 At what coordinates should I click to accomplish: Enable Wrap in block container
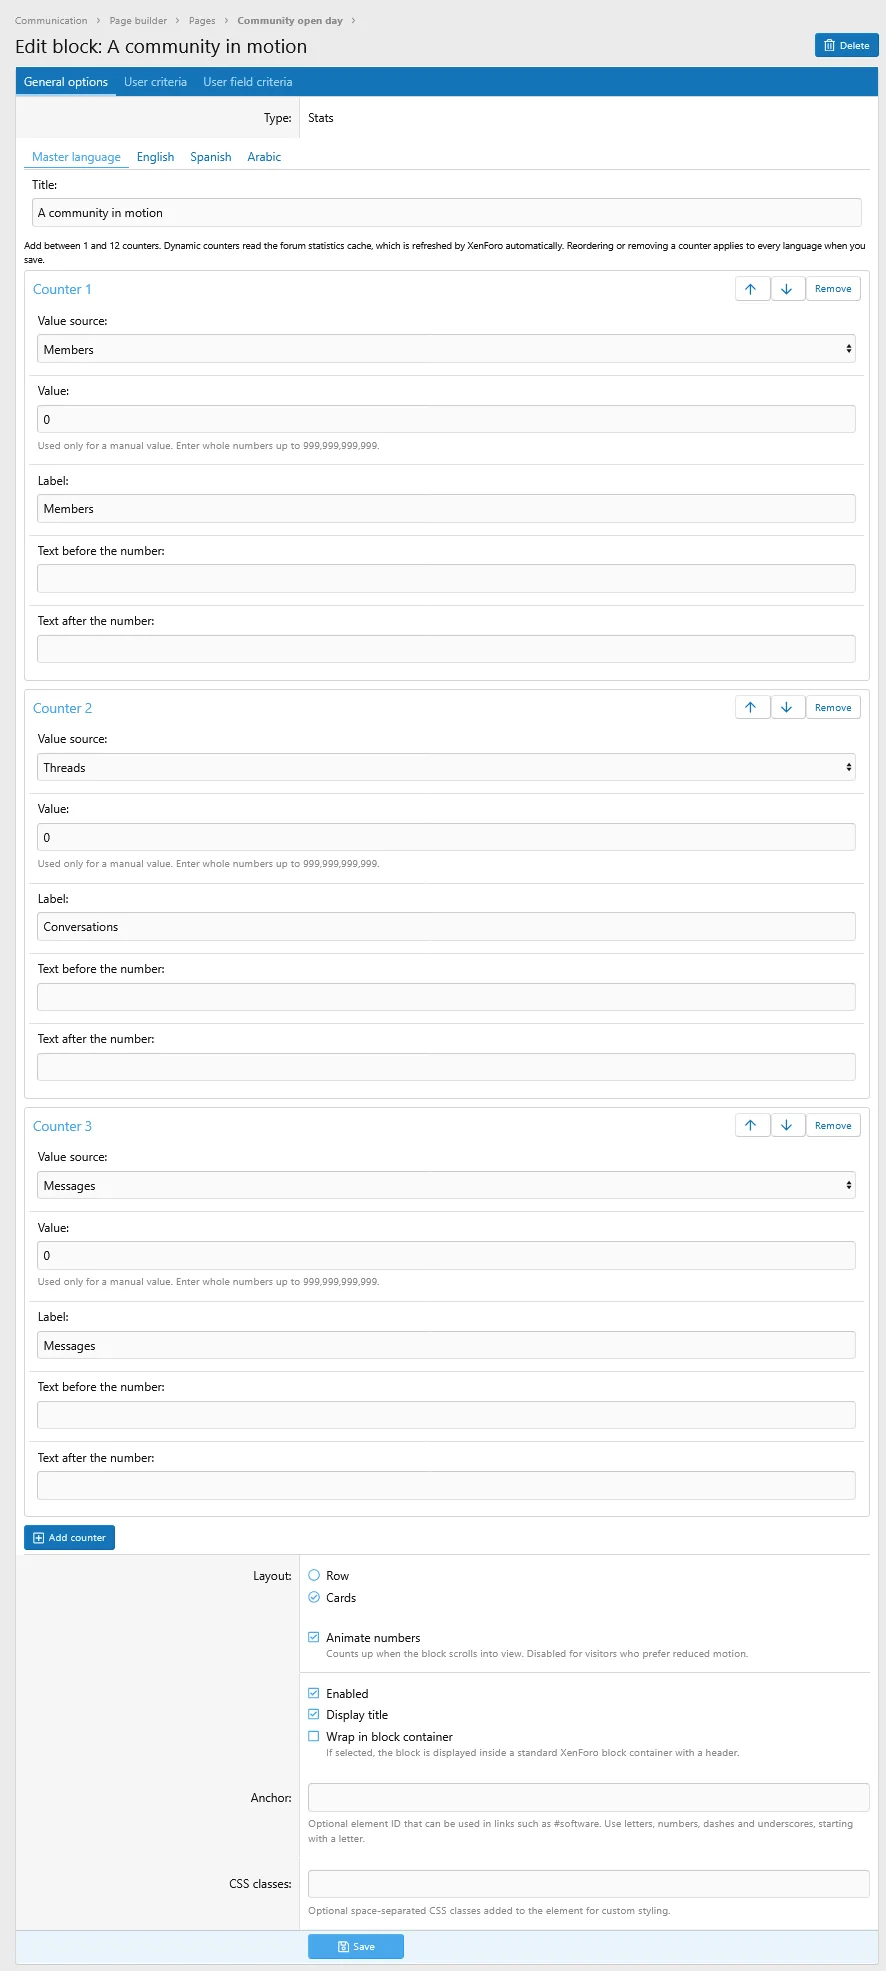coord(314,1736)
